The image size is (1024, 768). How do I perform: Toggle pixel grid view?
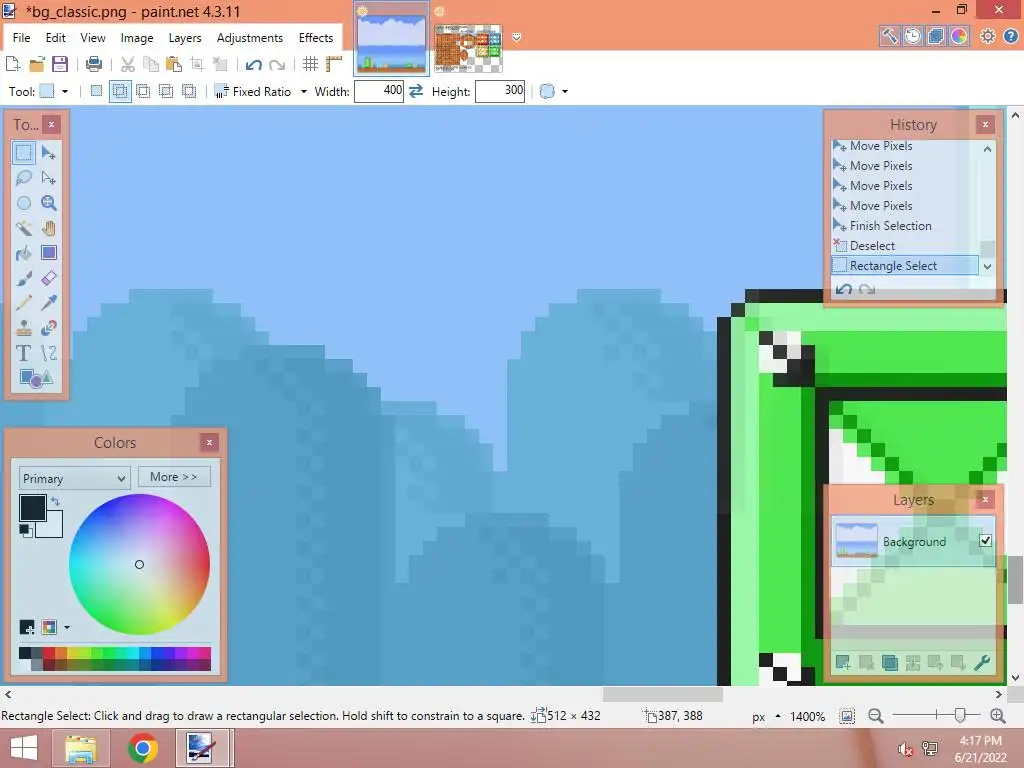pyautogui.click(x=310, y=63)
